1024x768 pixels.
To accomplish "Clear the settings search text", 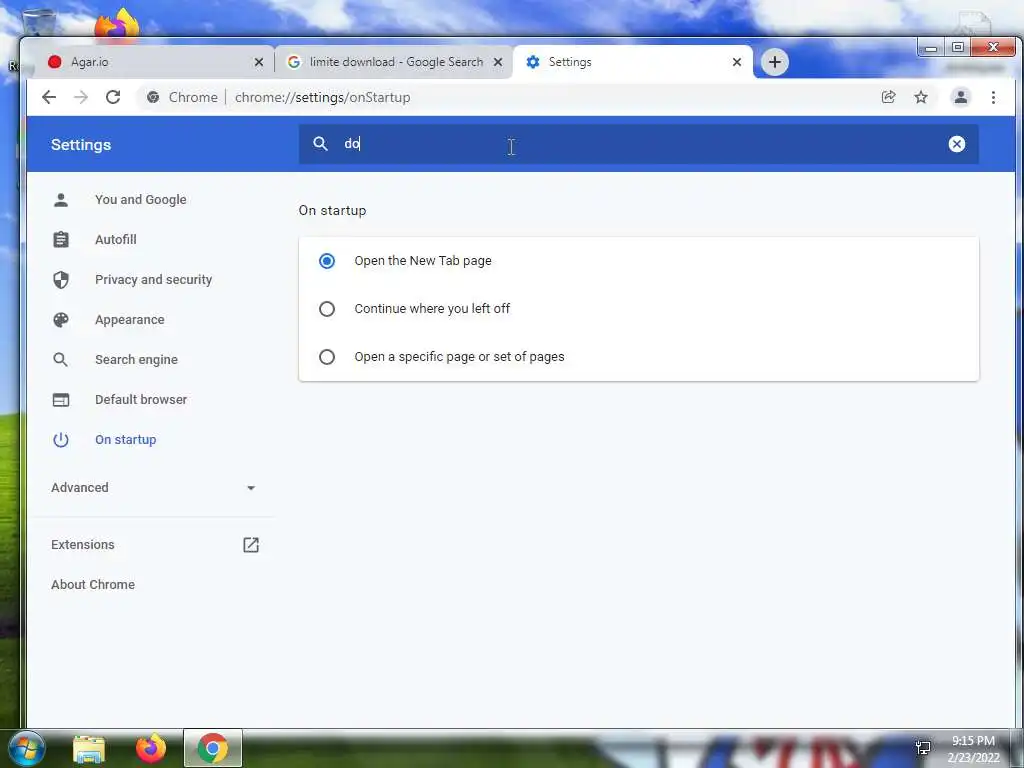I will [957, 144].
